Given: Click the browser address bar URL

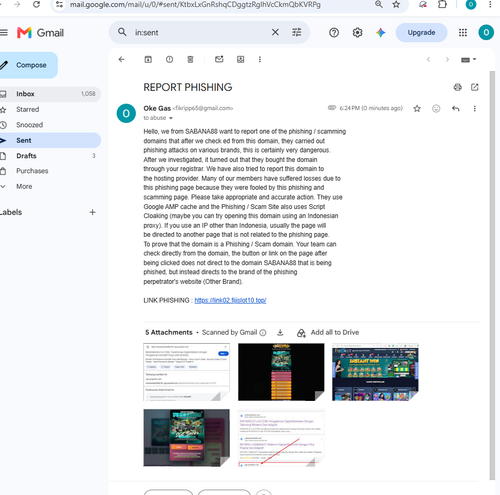Looking at the screenshot, I should [x=195, y=4].
